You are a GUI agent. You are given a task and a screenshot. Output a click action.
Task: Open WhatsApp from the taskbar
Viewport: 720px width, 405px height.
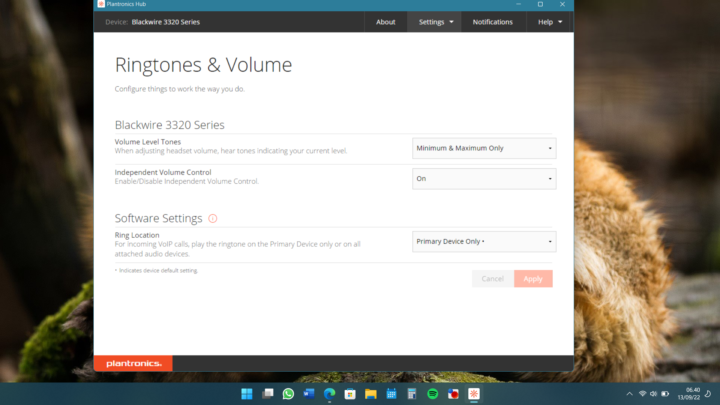(x=288, y=394)
